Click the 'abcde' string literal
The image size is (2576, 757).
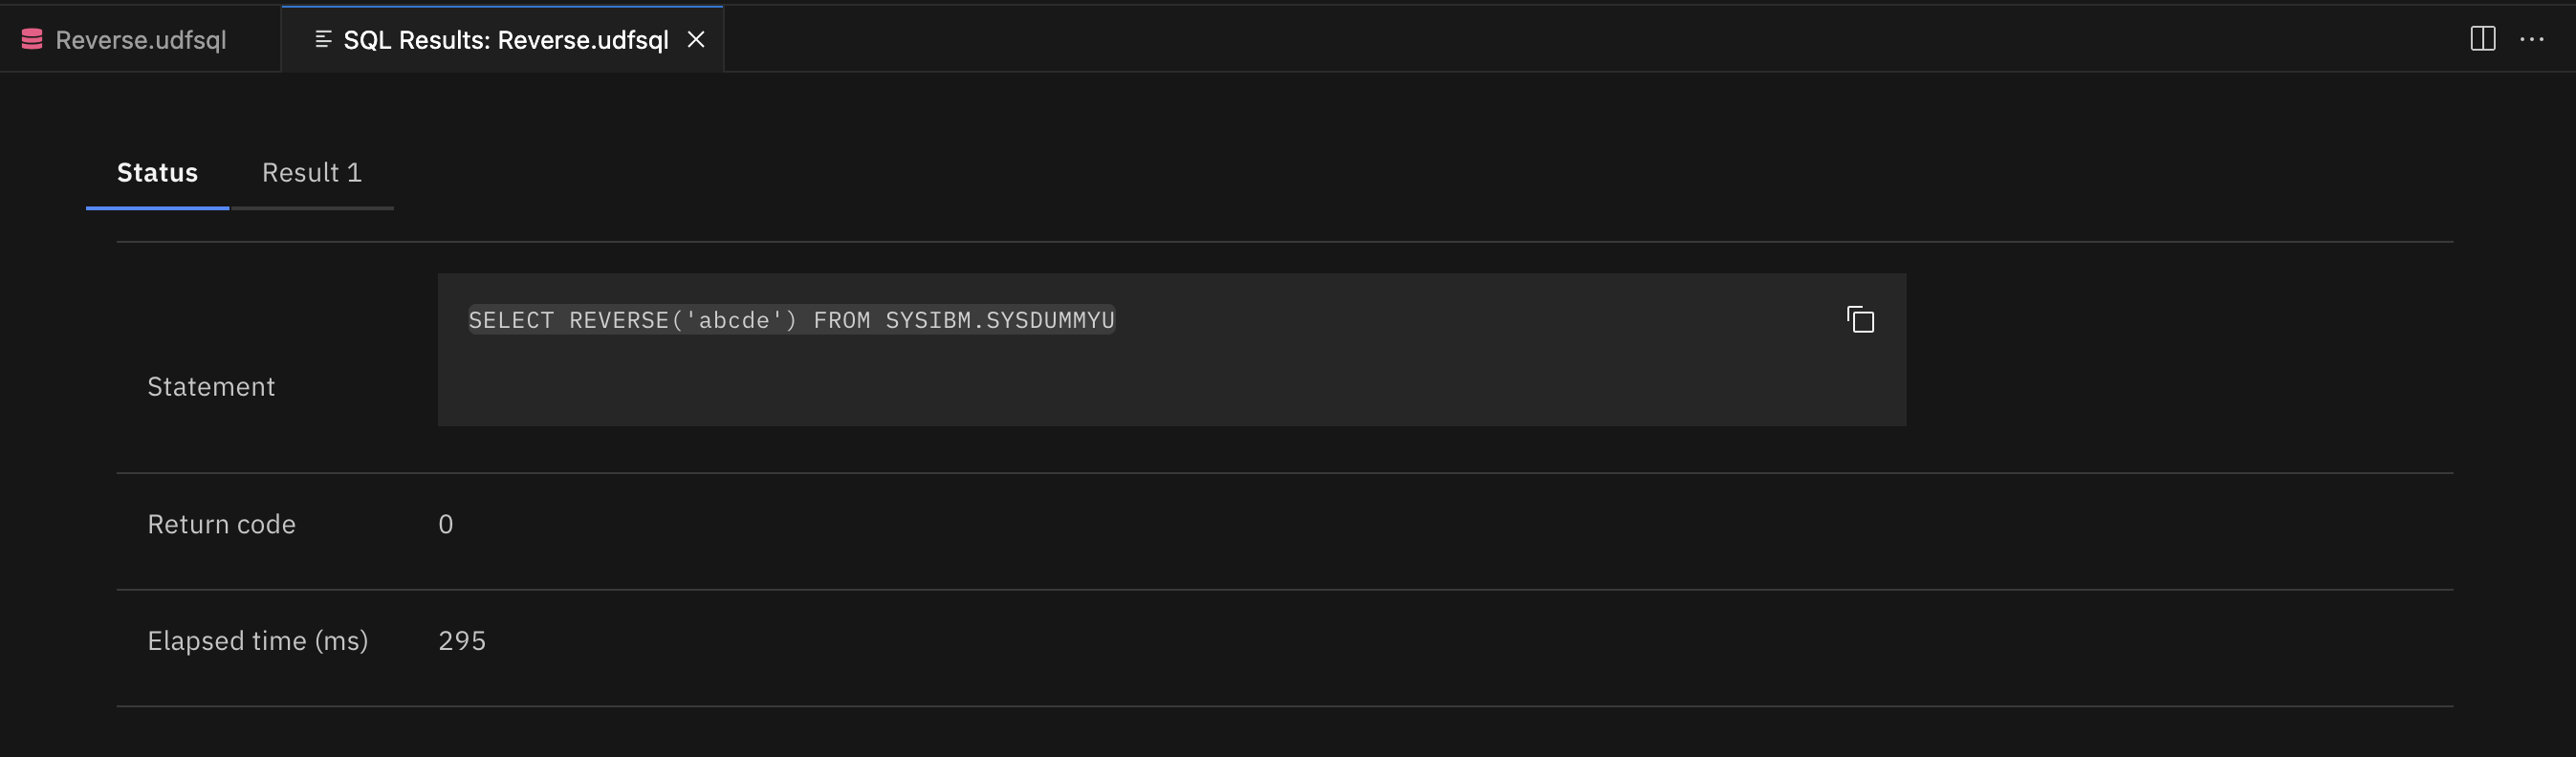(734, 321)
